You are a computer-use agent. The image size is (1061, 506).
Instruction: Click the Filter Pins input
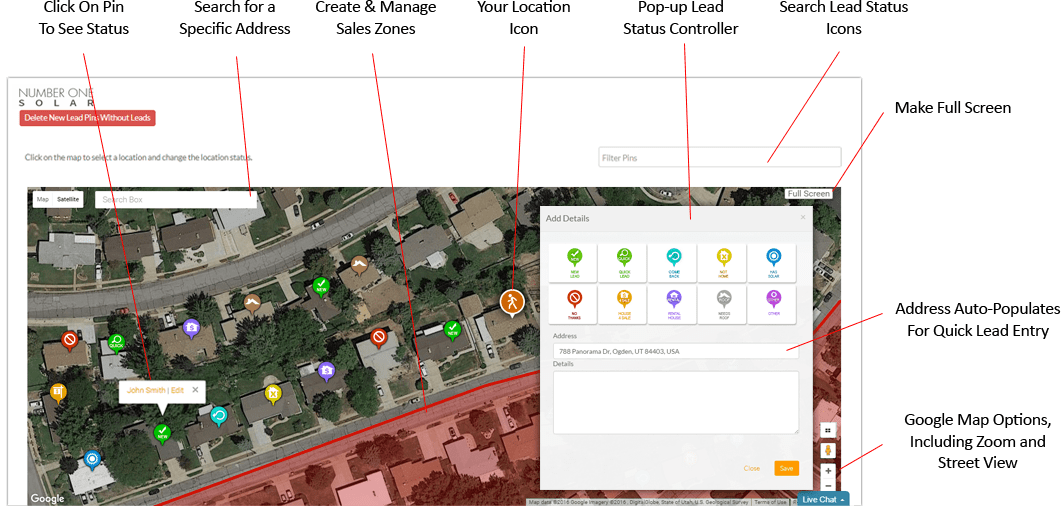coord(719,157)
